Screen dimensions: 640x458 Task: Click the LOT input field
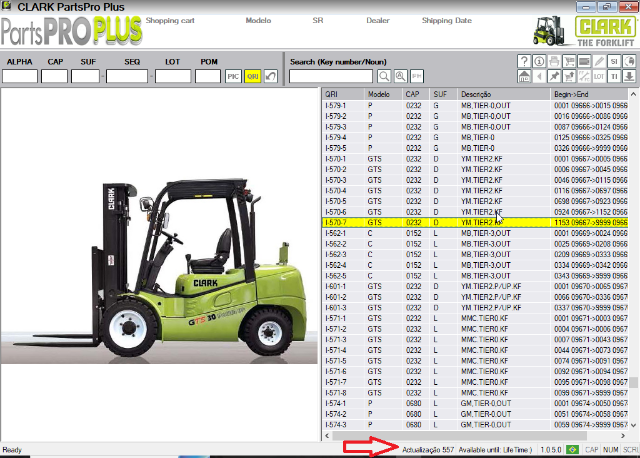tap(173, 76)
